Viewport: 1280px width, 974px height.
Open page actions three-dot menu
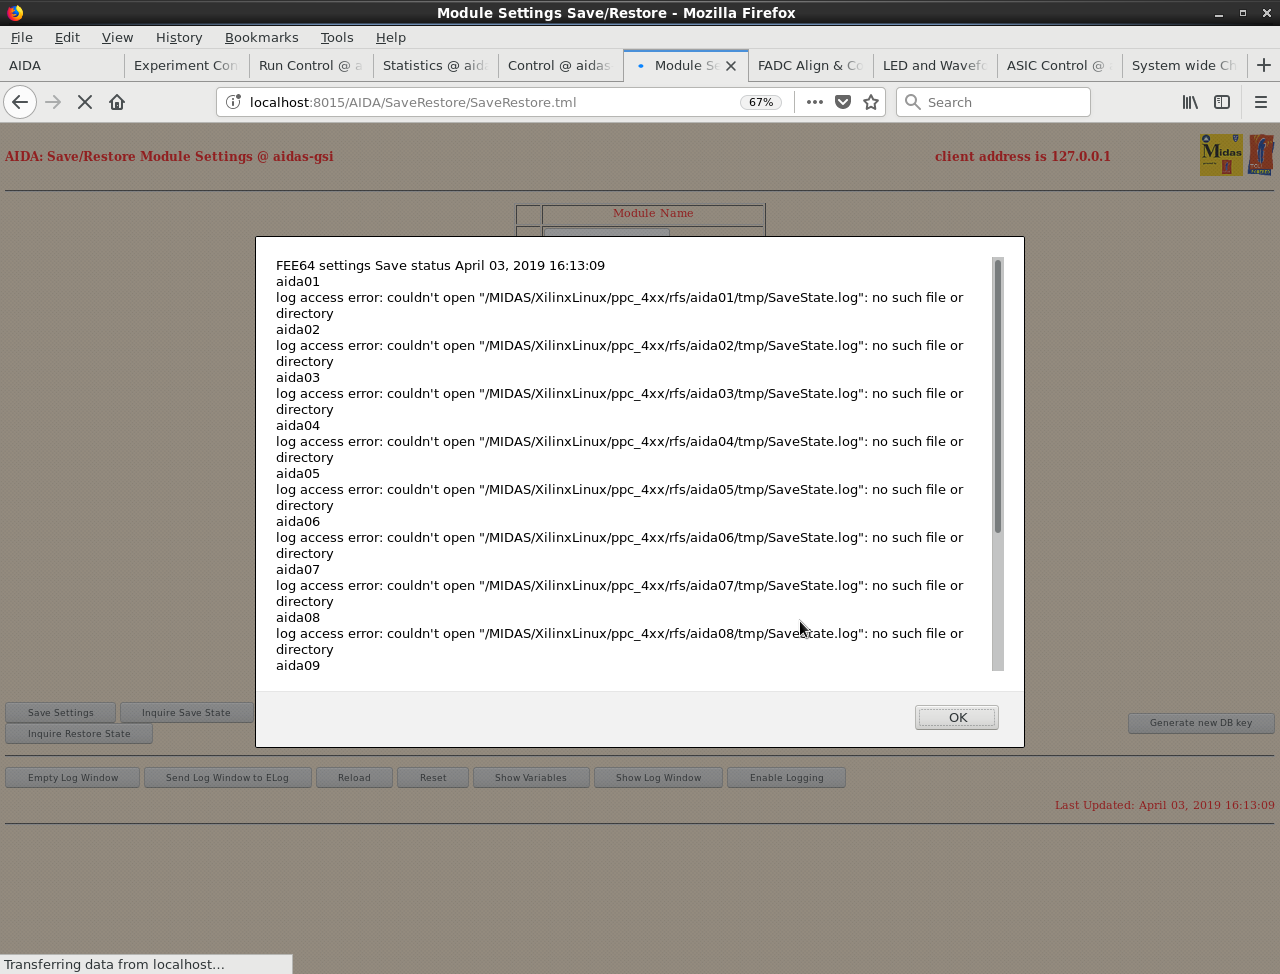pos(815,102)
